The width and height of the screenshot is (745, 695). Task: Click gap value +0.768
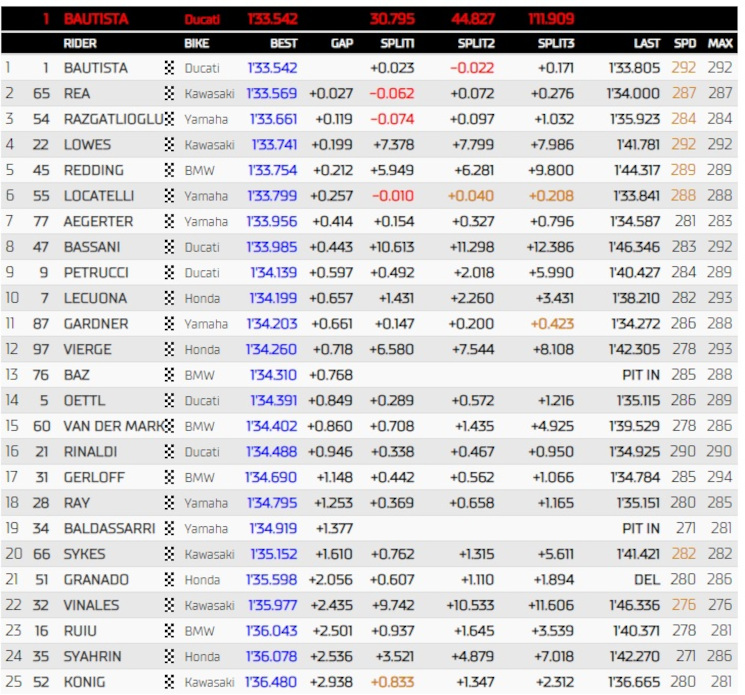click(x=331, y=375)
